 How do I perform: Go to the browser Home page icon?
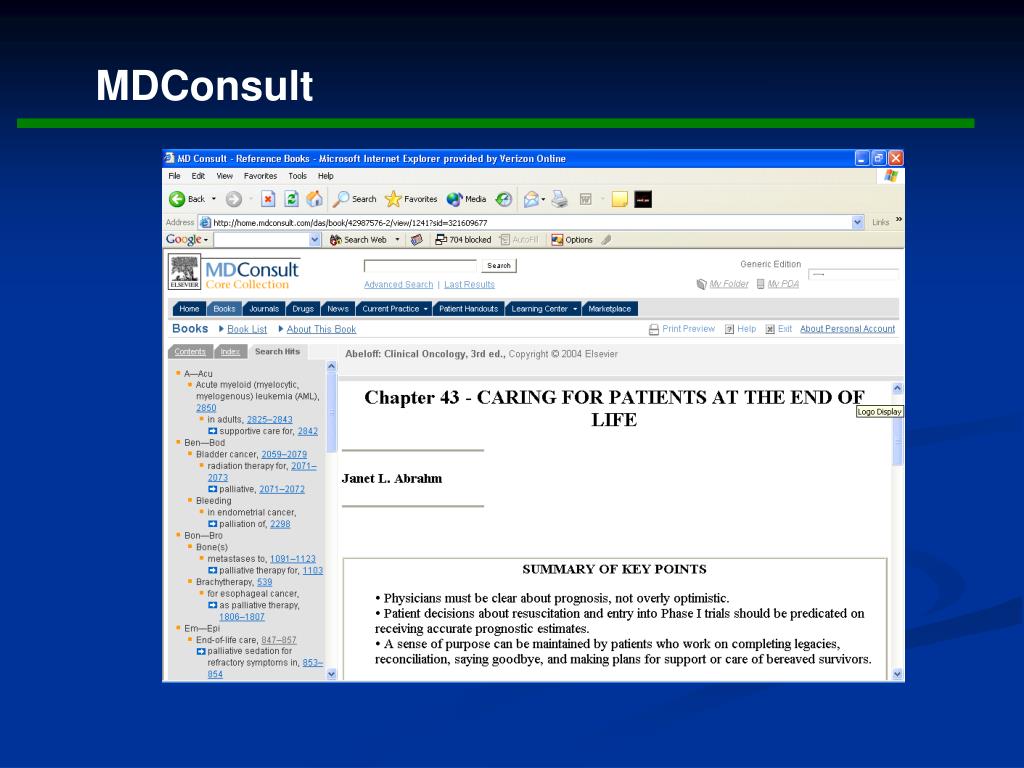click(315, 199)
